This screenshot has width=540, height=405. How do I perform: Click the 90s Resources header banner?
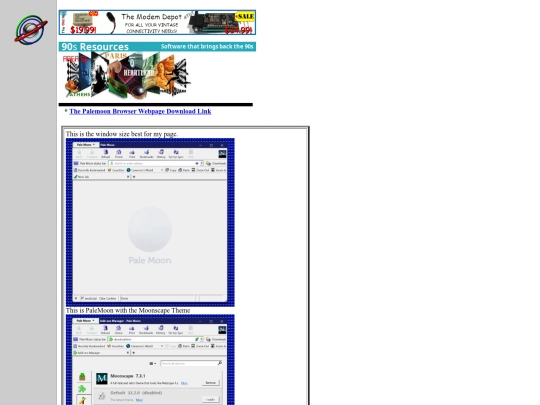tap(157, 46)
